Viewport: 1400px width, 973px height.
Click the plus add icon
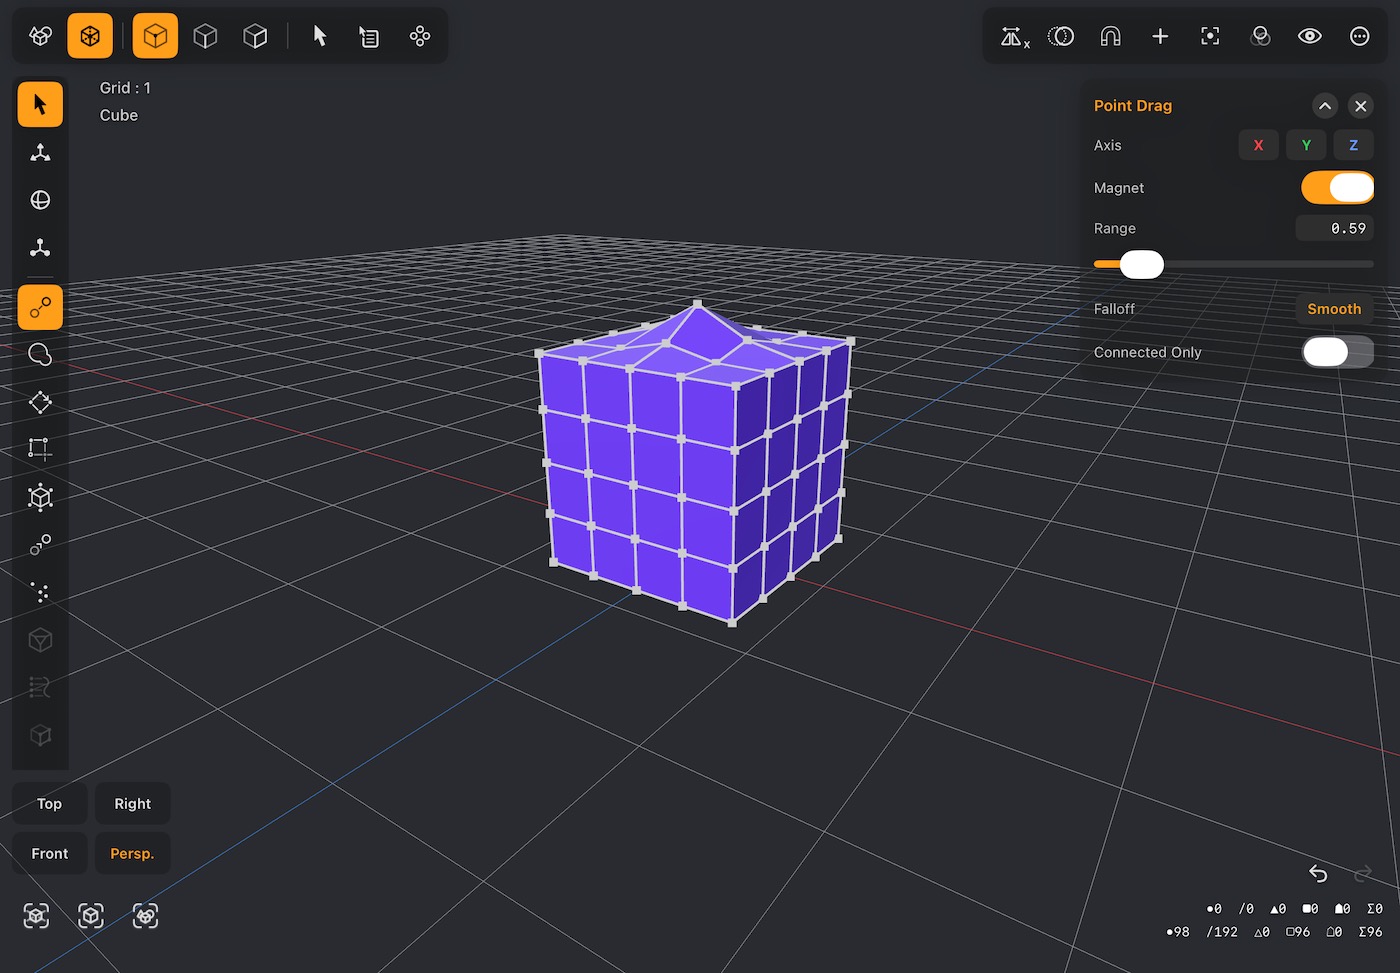tap(1160, 37)
